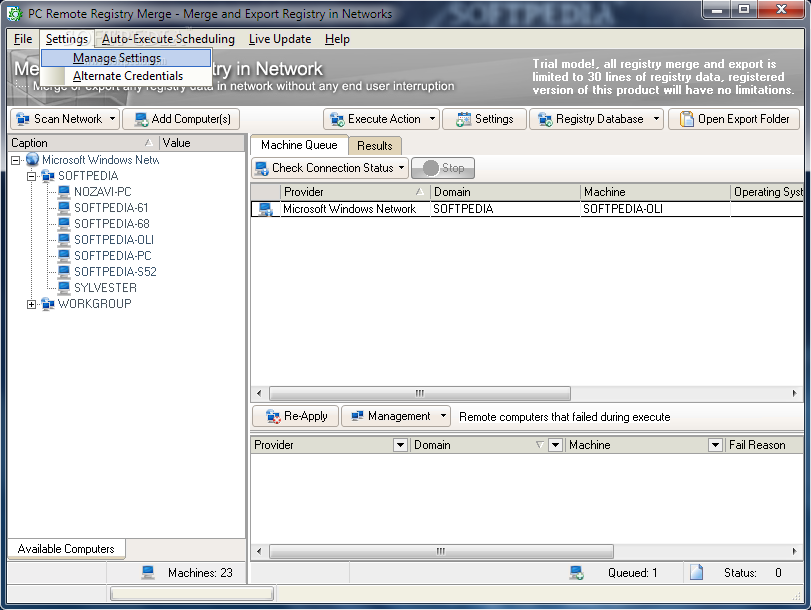Image resolution: width=811 pixels, height=610 pixels.
Task: Open the Domain column filter dropdown
Action: point(555,445)
